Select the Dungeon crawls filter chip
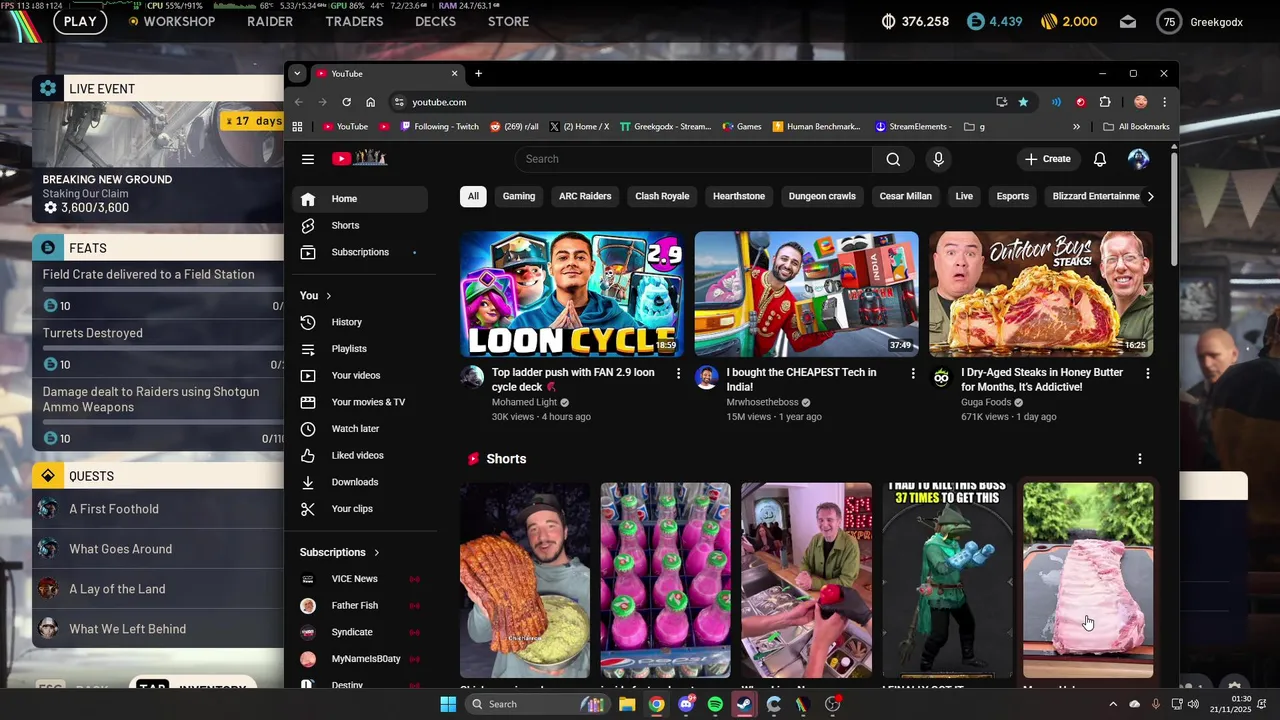 (x=822, y=196)
